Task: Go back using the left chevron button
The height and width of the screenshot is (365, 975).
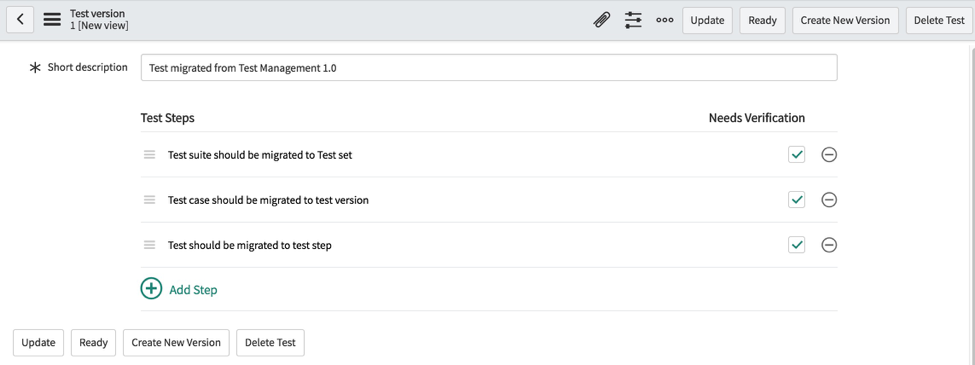Action: click(x=20, y=20)
